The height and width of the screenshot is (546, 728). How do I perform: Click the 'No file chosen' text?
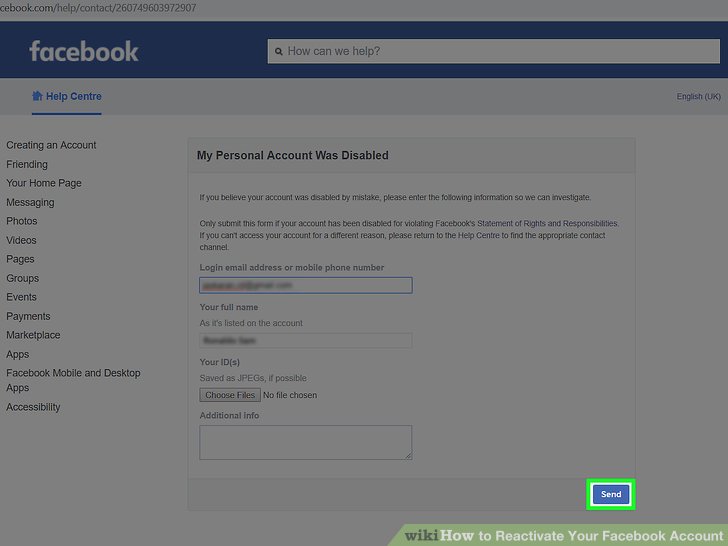point(290,395)
